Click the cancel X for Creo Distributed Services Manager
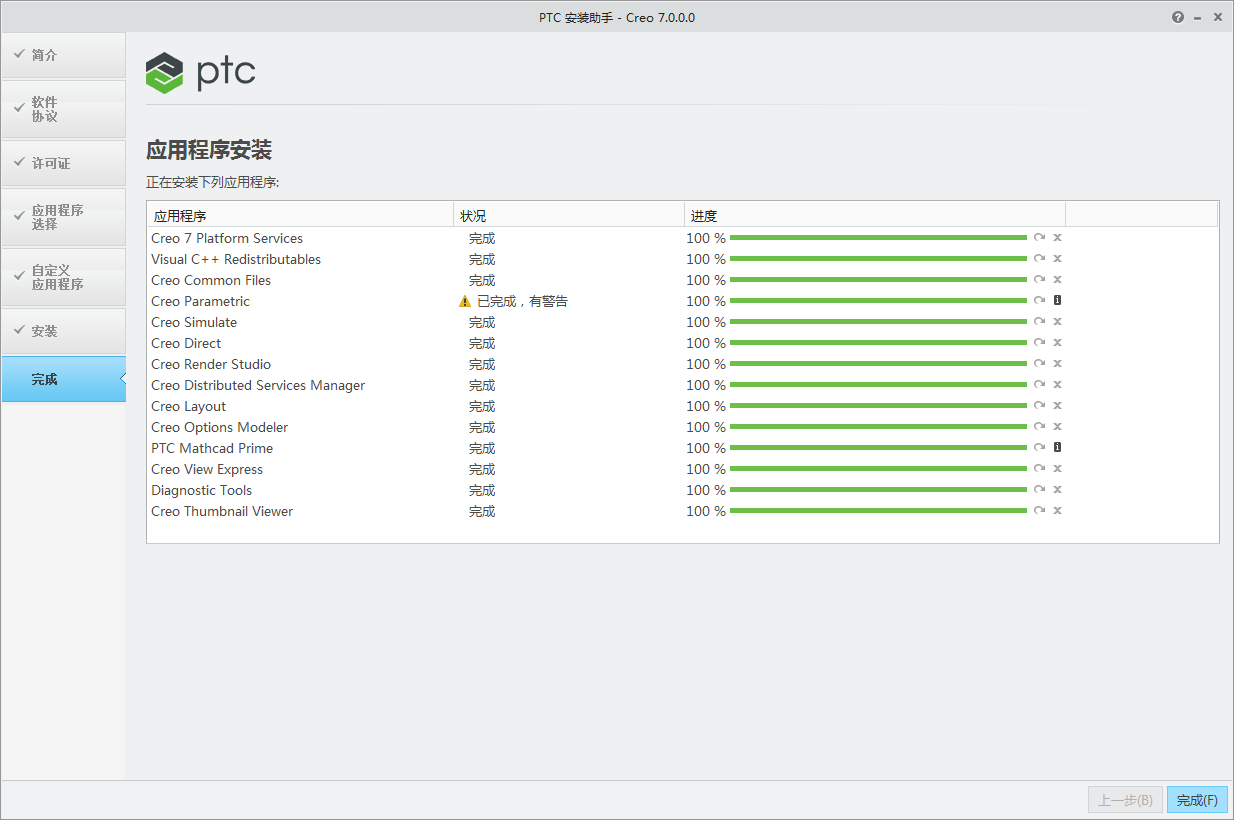 1057,385
